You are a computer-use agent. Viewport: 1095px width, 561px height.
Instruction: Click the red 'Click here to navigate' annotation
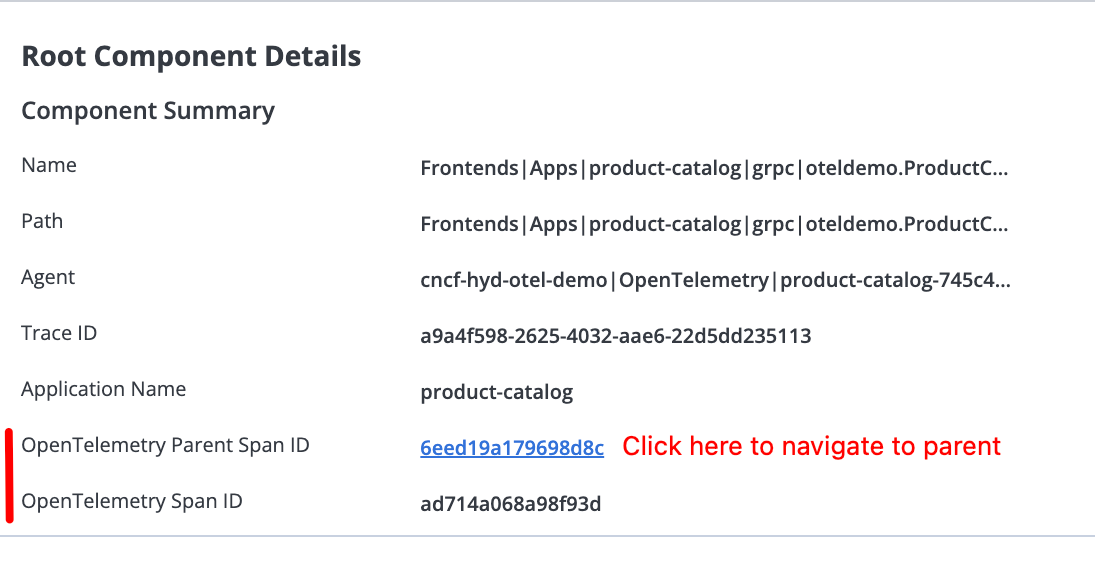tap(811, 446)
